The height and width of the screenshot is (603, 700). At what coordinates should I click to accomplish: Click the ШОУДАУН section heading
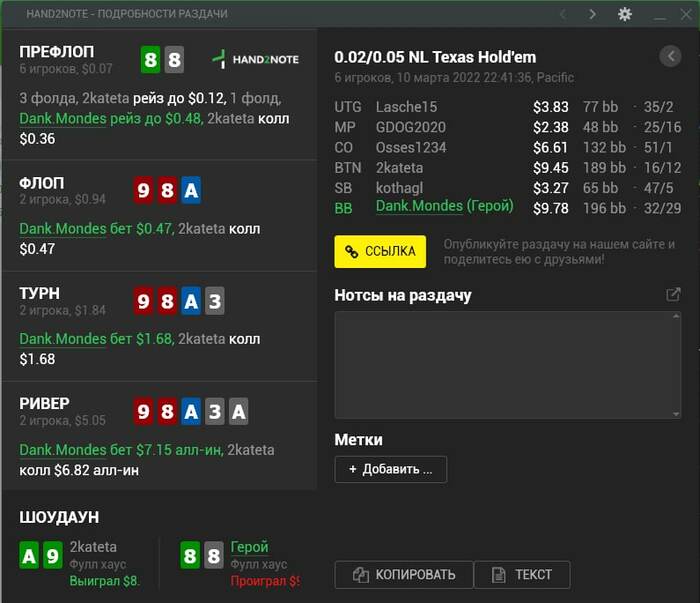(59, 517)
